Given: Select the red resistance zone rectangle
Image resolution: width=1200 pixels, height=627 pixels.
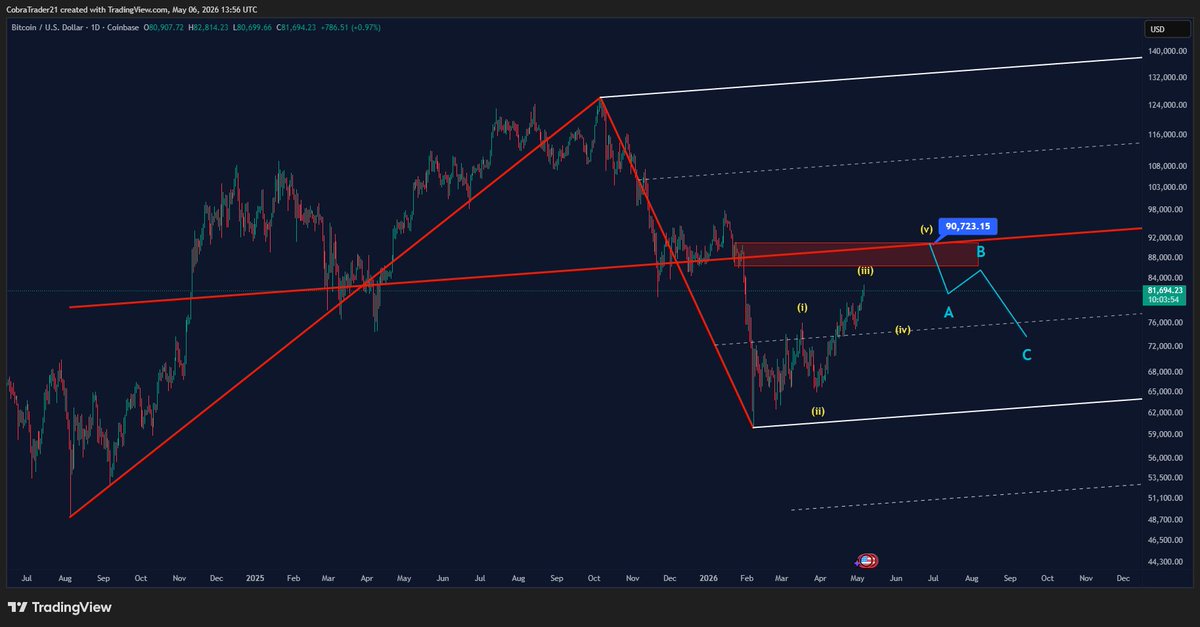Looking at the screenshot, I should pyautogui.click(x=855, y=254).
